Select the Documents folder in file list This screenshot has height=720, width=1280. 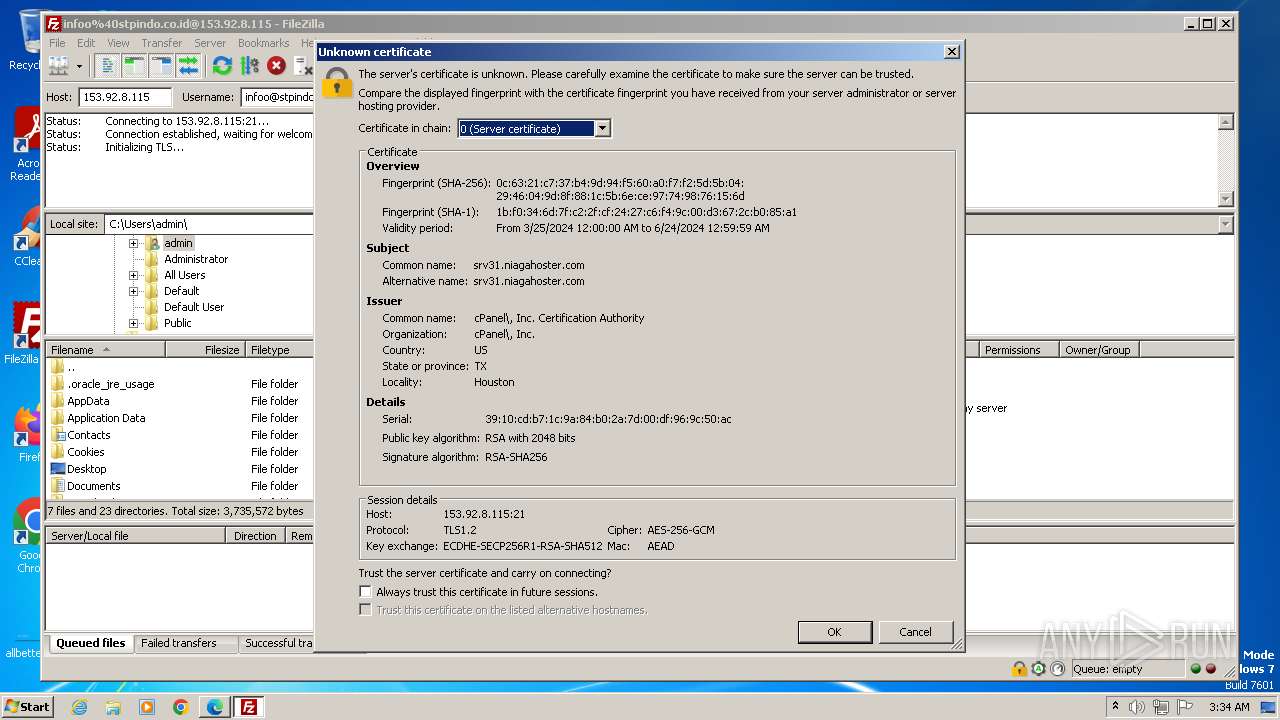pyautogui.click(x=93, y=486)
